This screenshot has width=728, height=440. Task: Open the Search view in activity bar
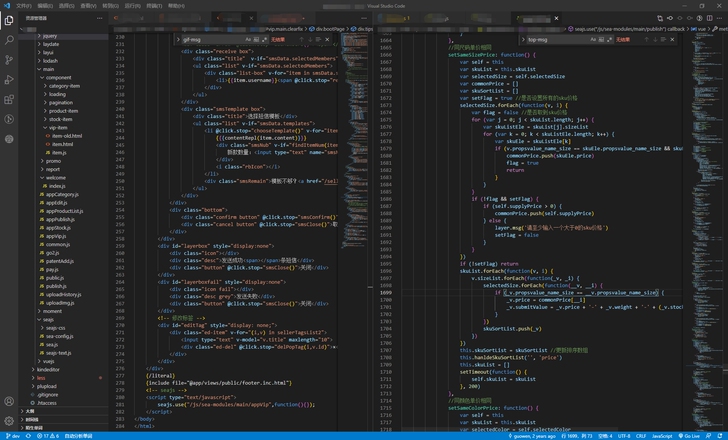click(x=9, y=40)
